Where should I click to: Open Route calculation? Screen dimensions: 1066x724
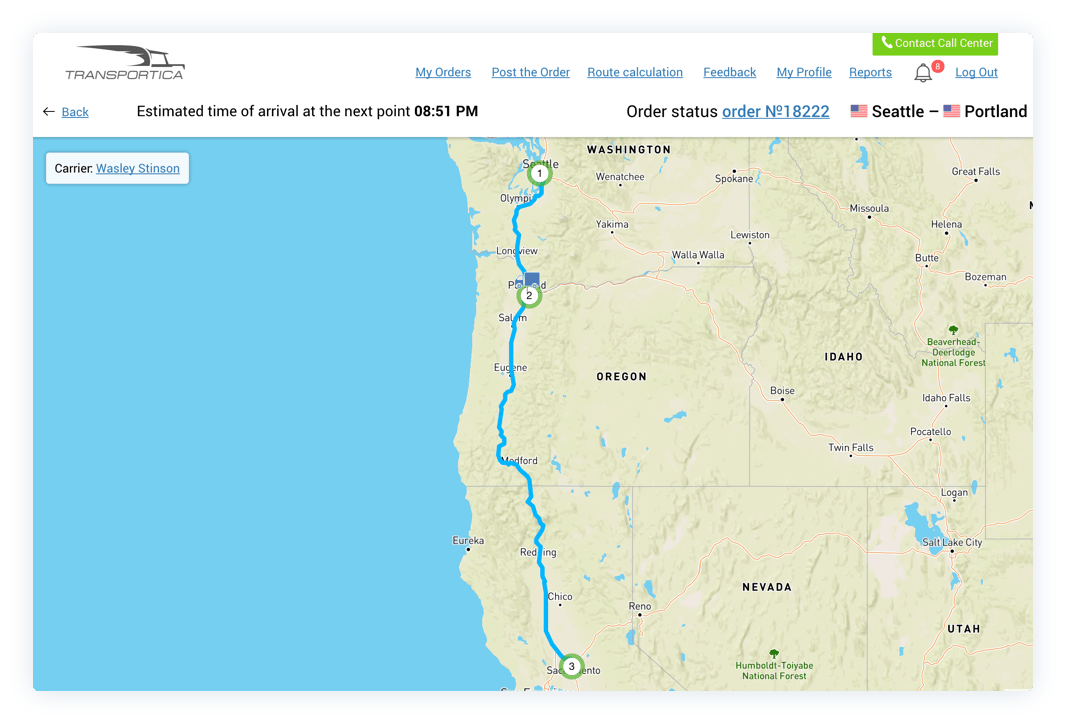coord(635,72)
